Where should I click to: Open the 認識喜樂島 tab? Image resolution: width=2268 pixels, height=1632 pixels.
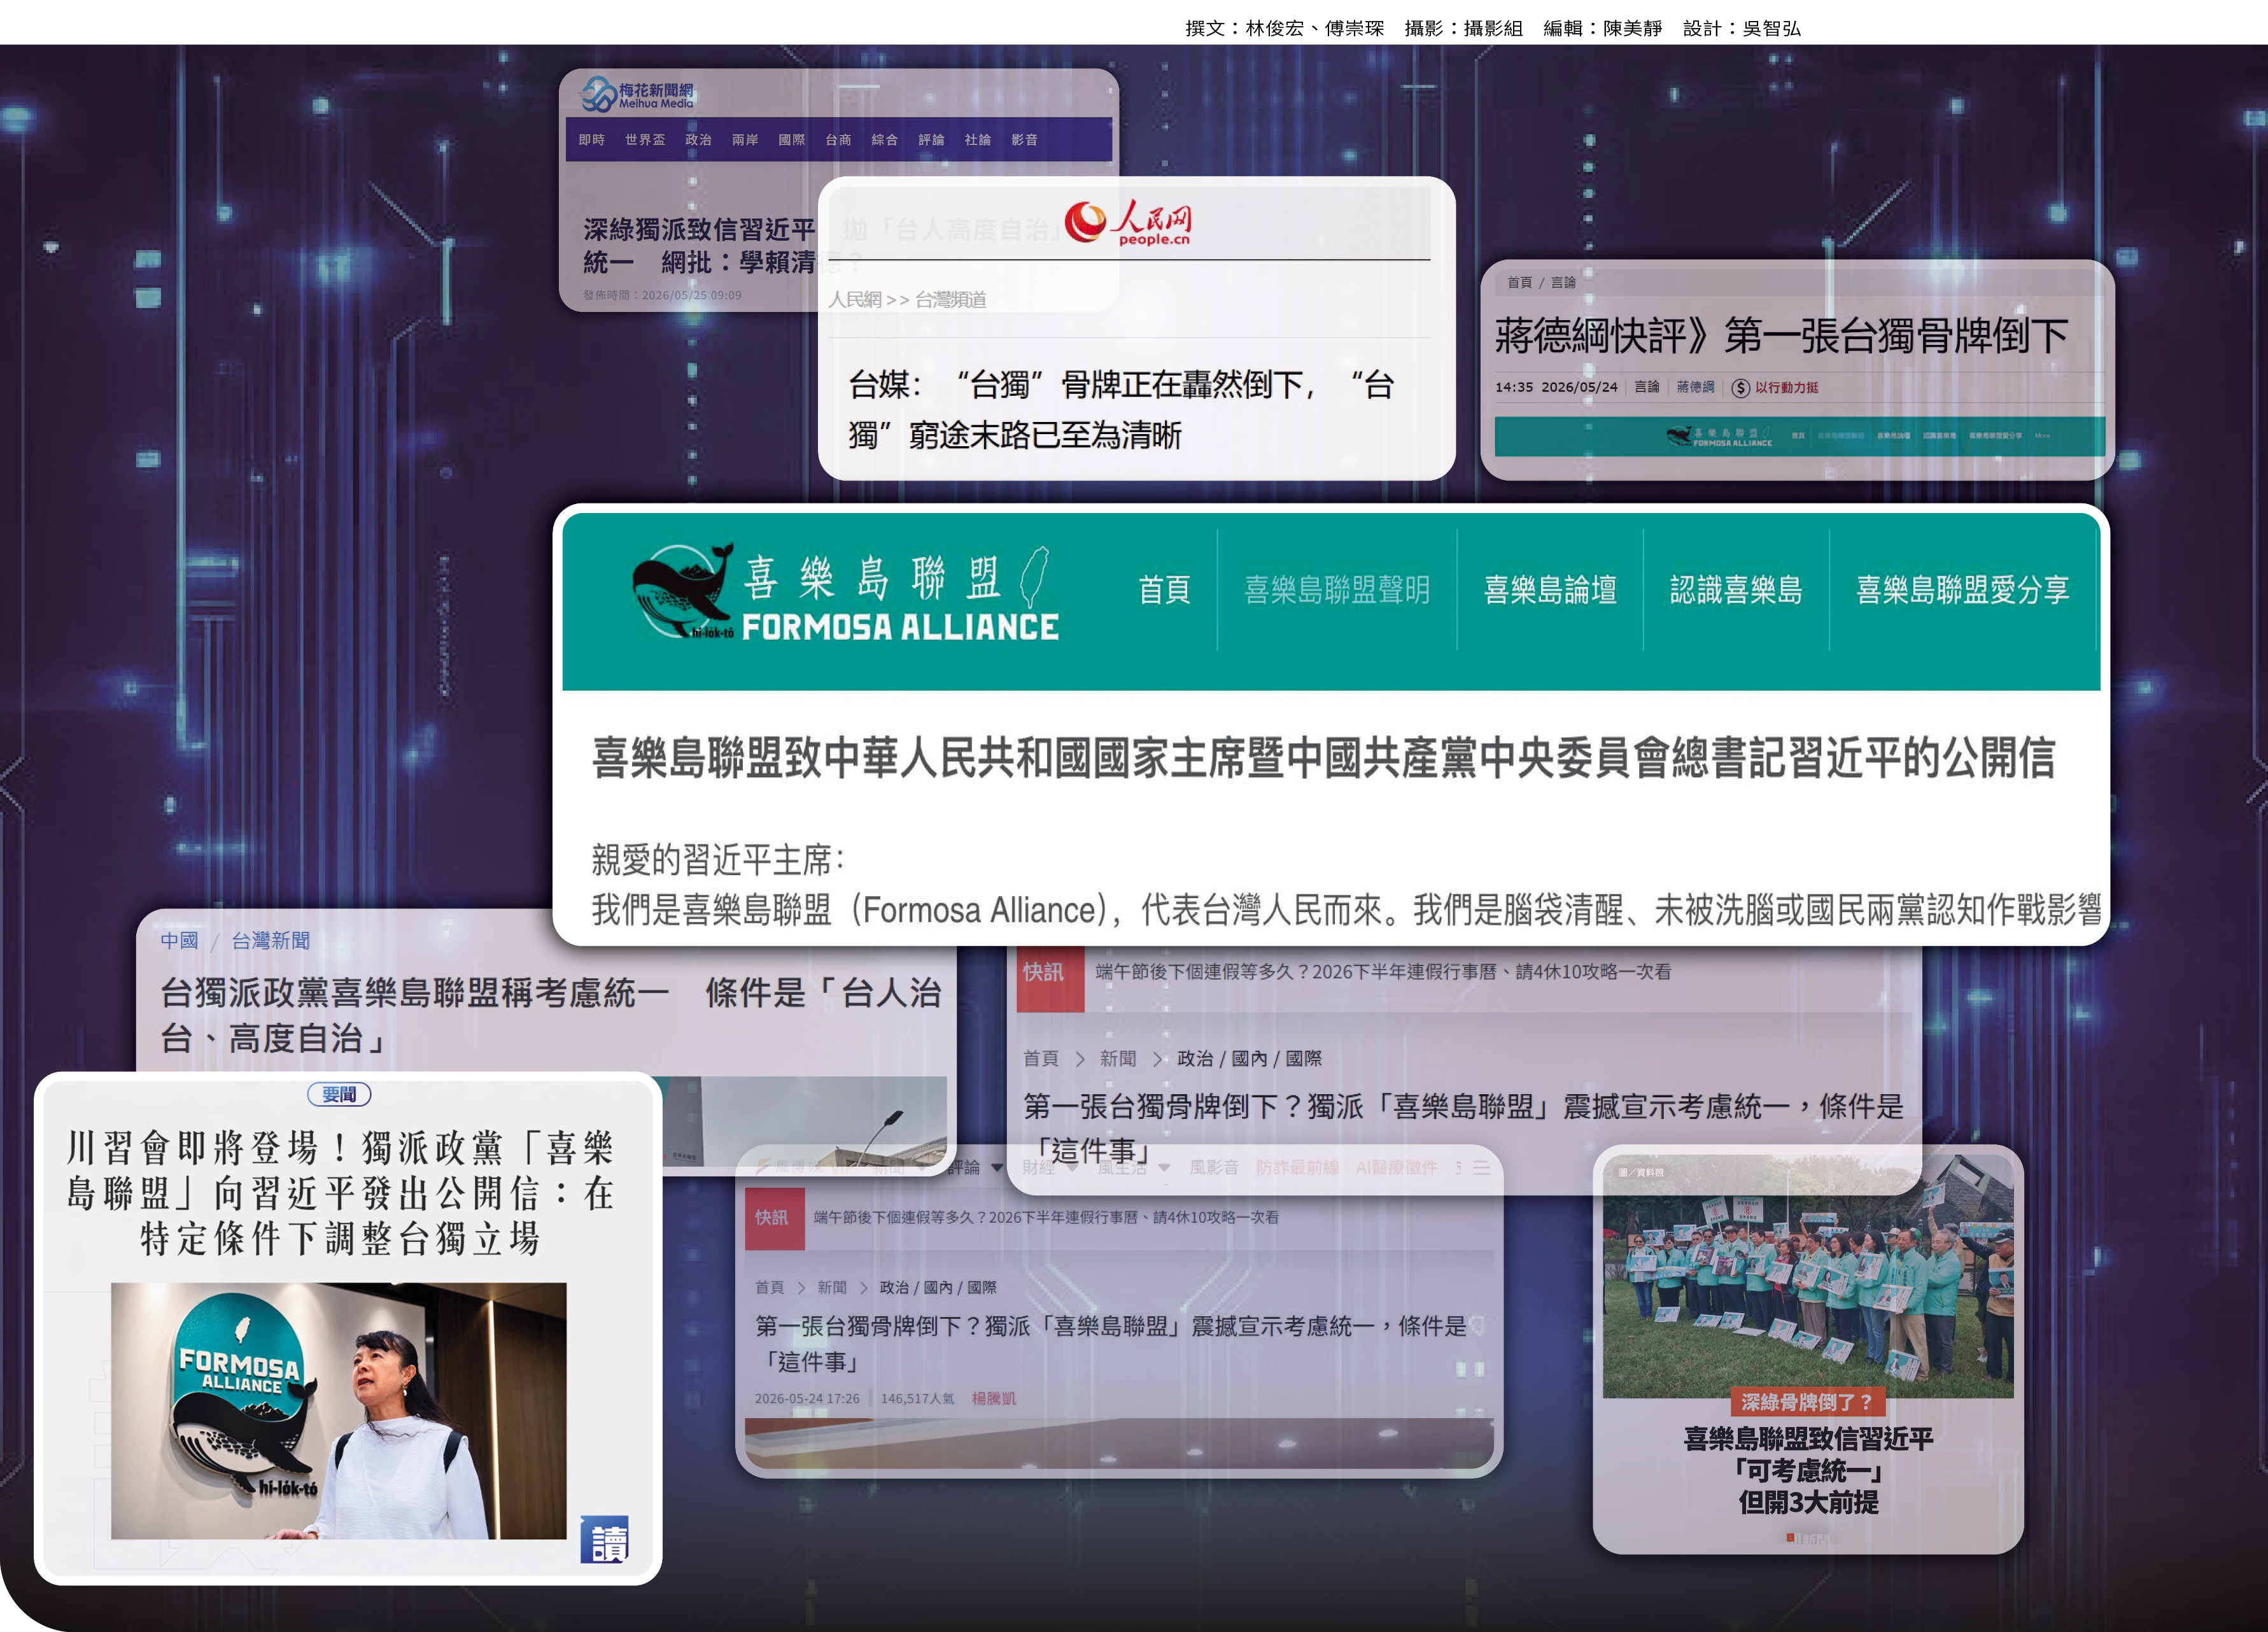pos(1736,590)
